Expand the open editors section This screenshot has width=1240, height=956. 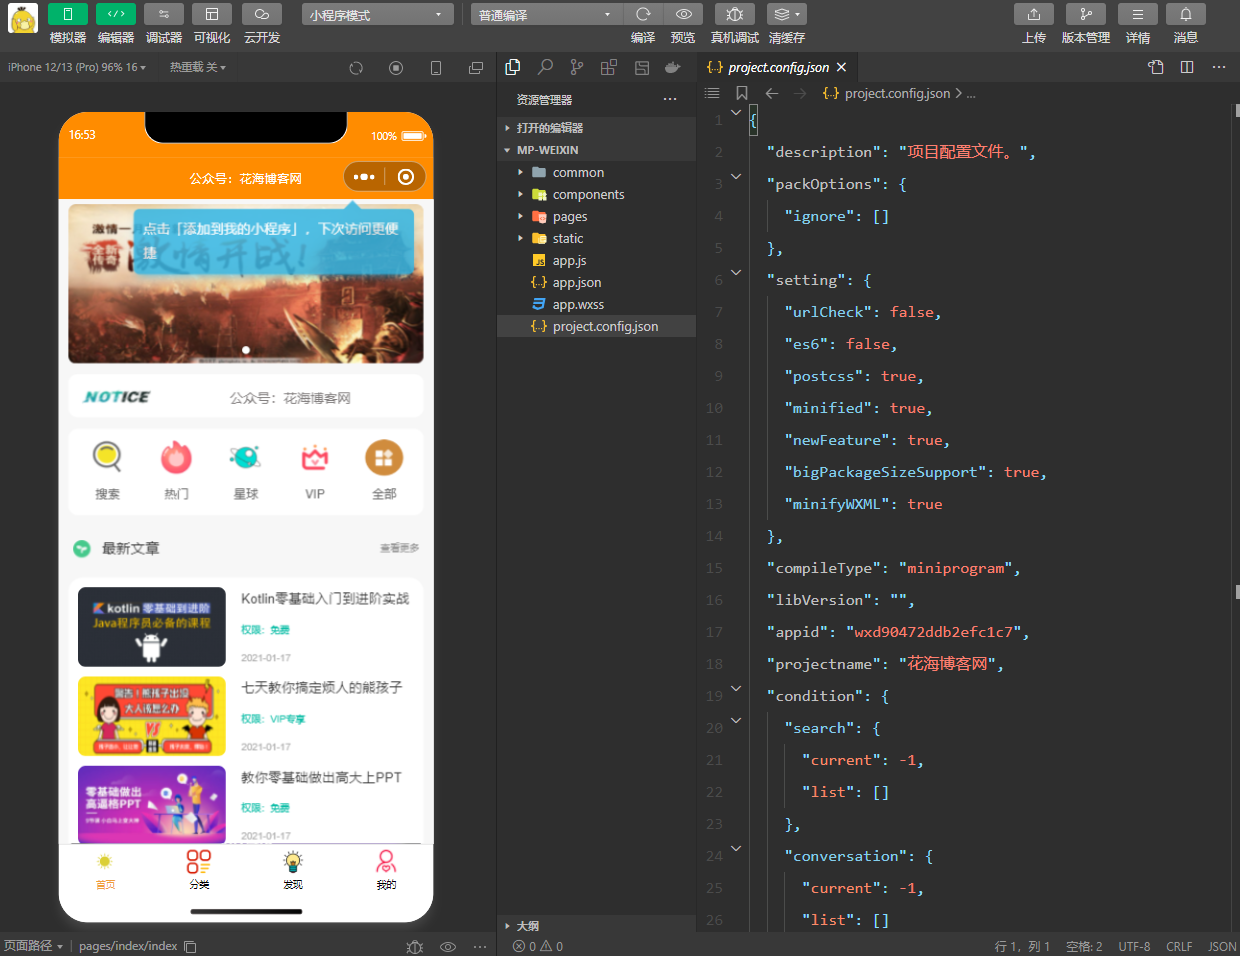point(596,128)
